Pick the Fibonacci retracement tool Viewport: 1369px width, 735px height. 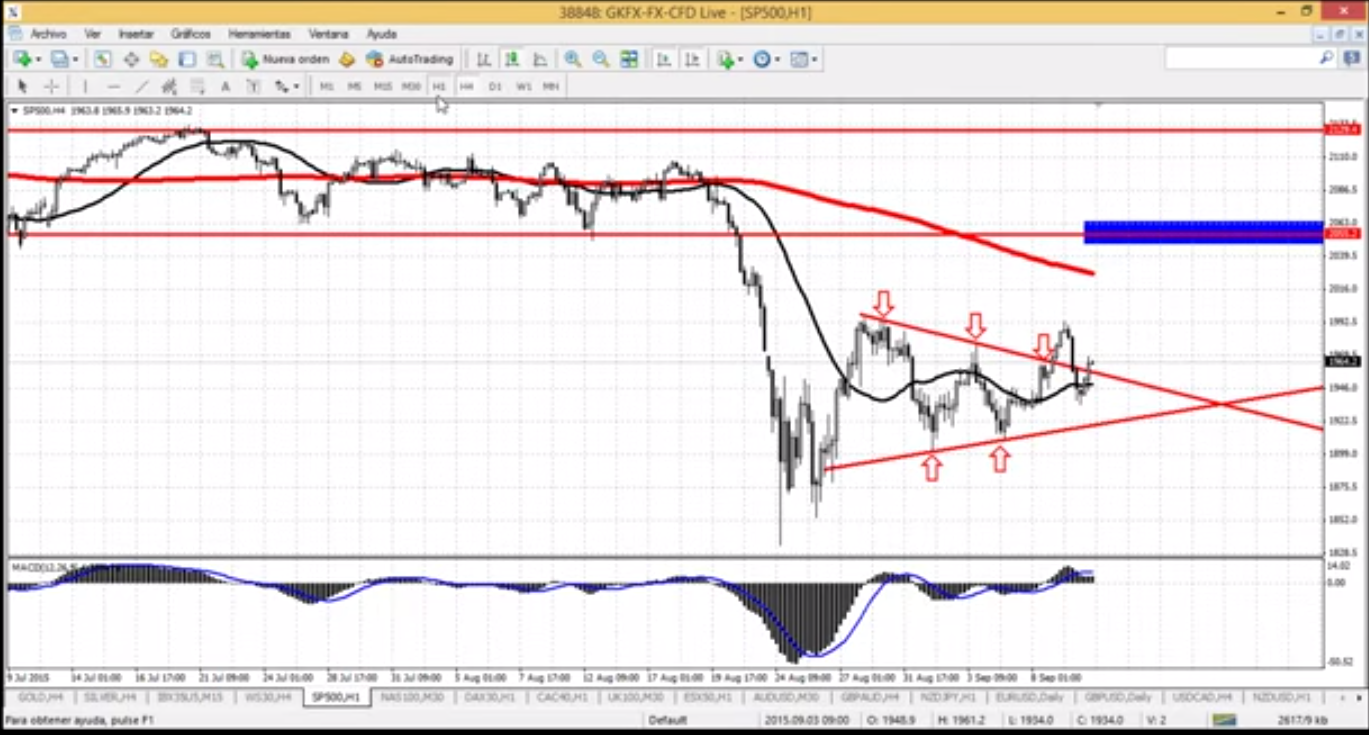click(x=197, y=86)
